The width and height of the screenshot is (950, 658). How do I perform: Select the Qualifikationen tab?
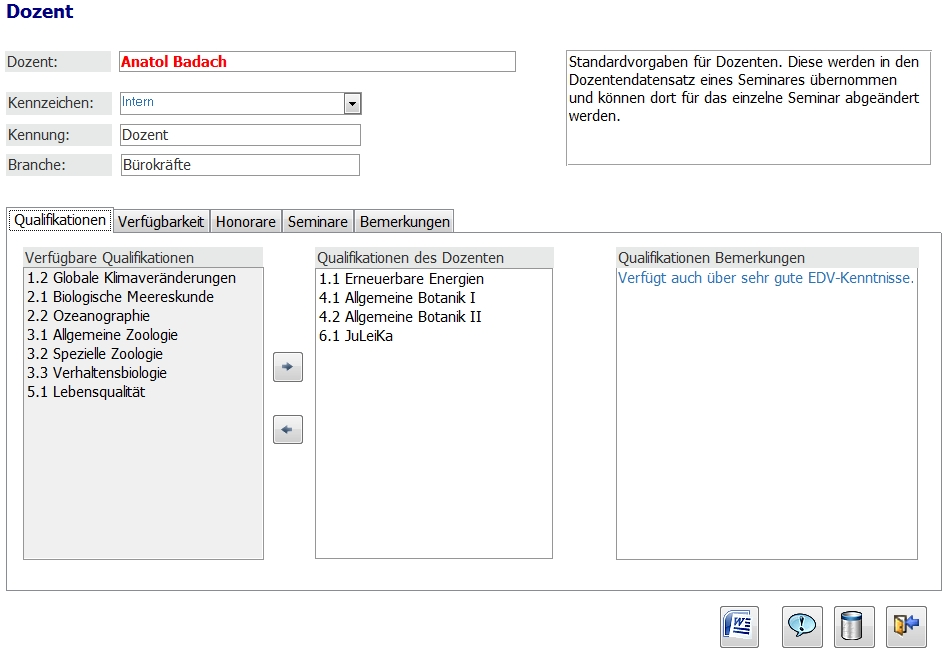60,220
